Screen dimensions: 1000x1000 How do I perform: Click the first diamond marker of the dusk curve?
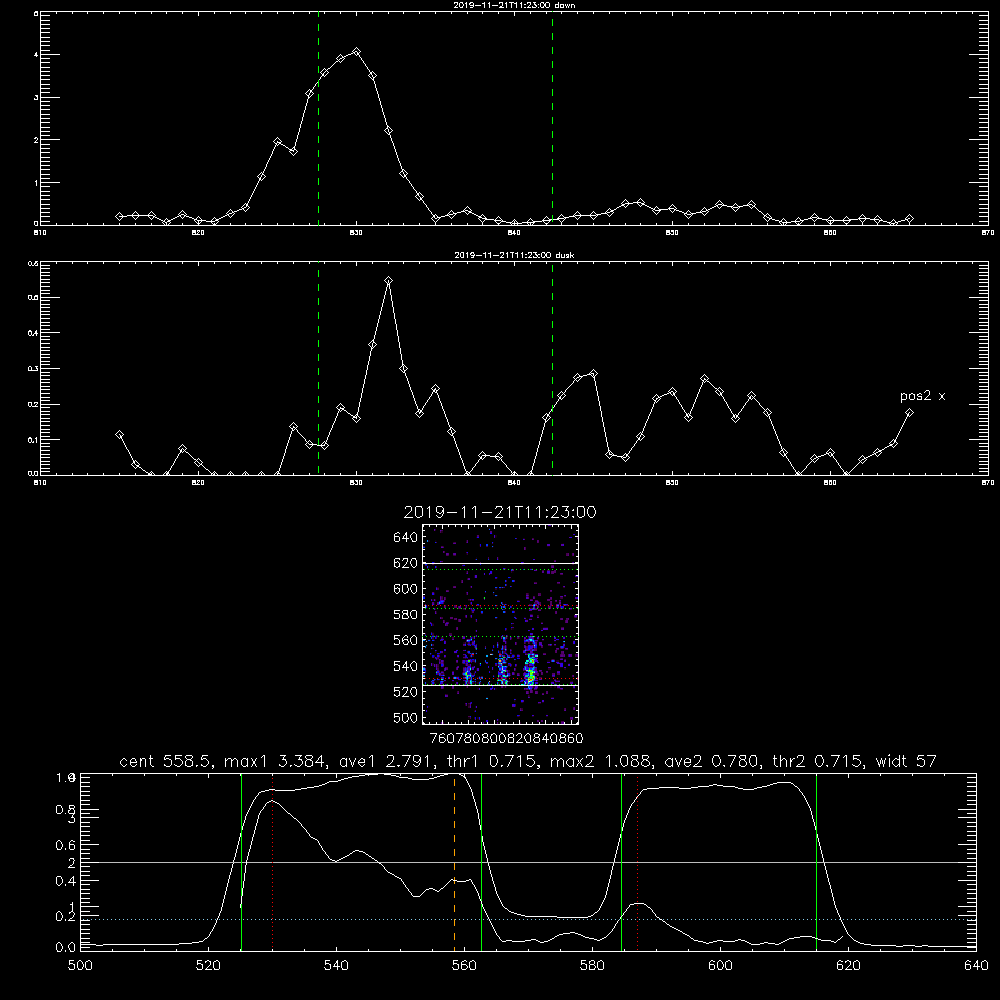click(119, 434)
